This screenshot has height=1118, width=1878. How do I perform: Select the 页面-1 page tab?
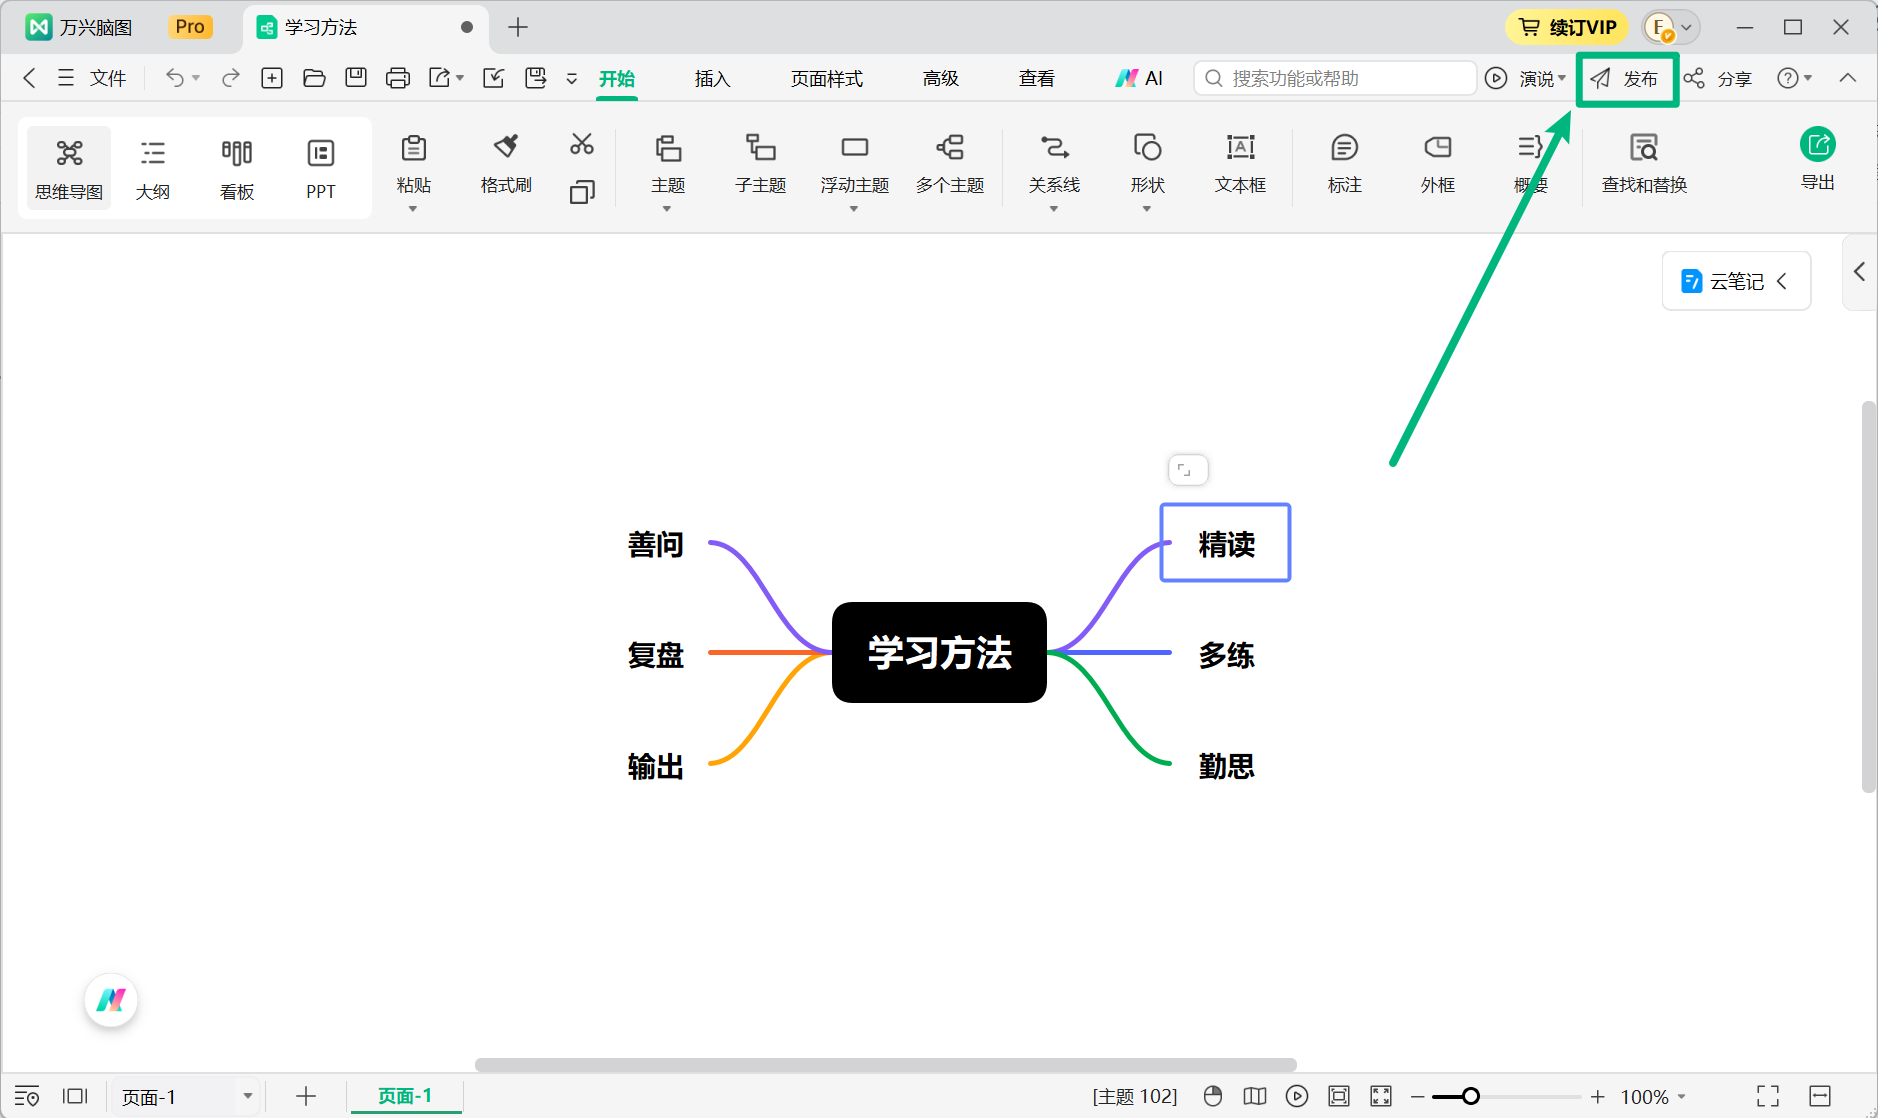[405, 1096]
